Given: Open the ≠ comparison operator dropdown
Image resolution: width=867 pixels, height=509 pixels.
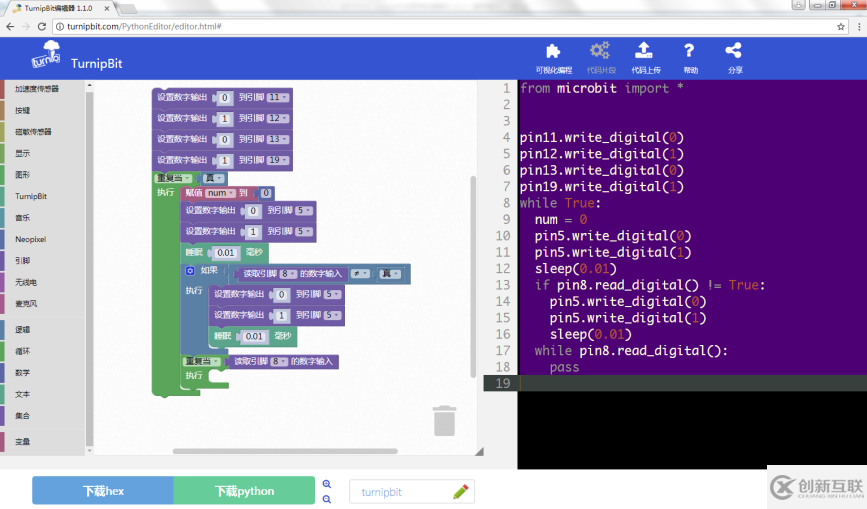Looking at the screenshot, I should point(361,274).
